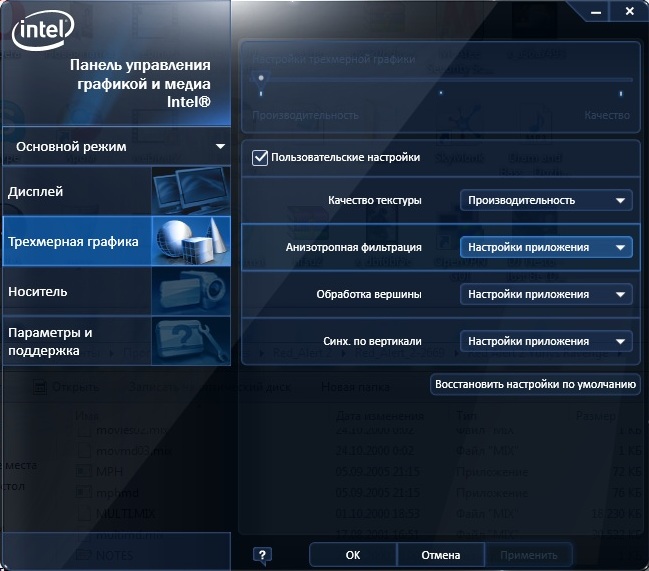Minimize the Intel control panel window
Viewport: 649px width, 571px height.
596,12
